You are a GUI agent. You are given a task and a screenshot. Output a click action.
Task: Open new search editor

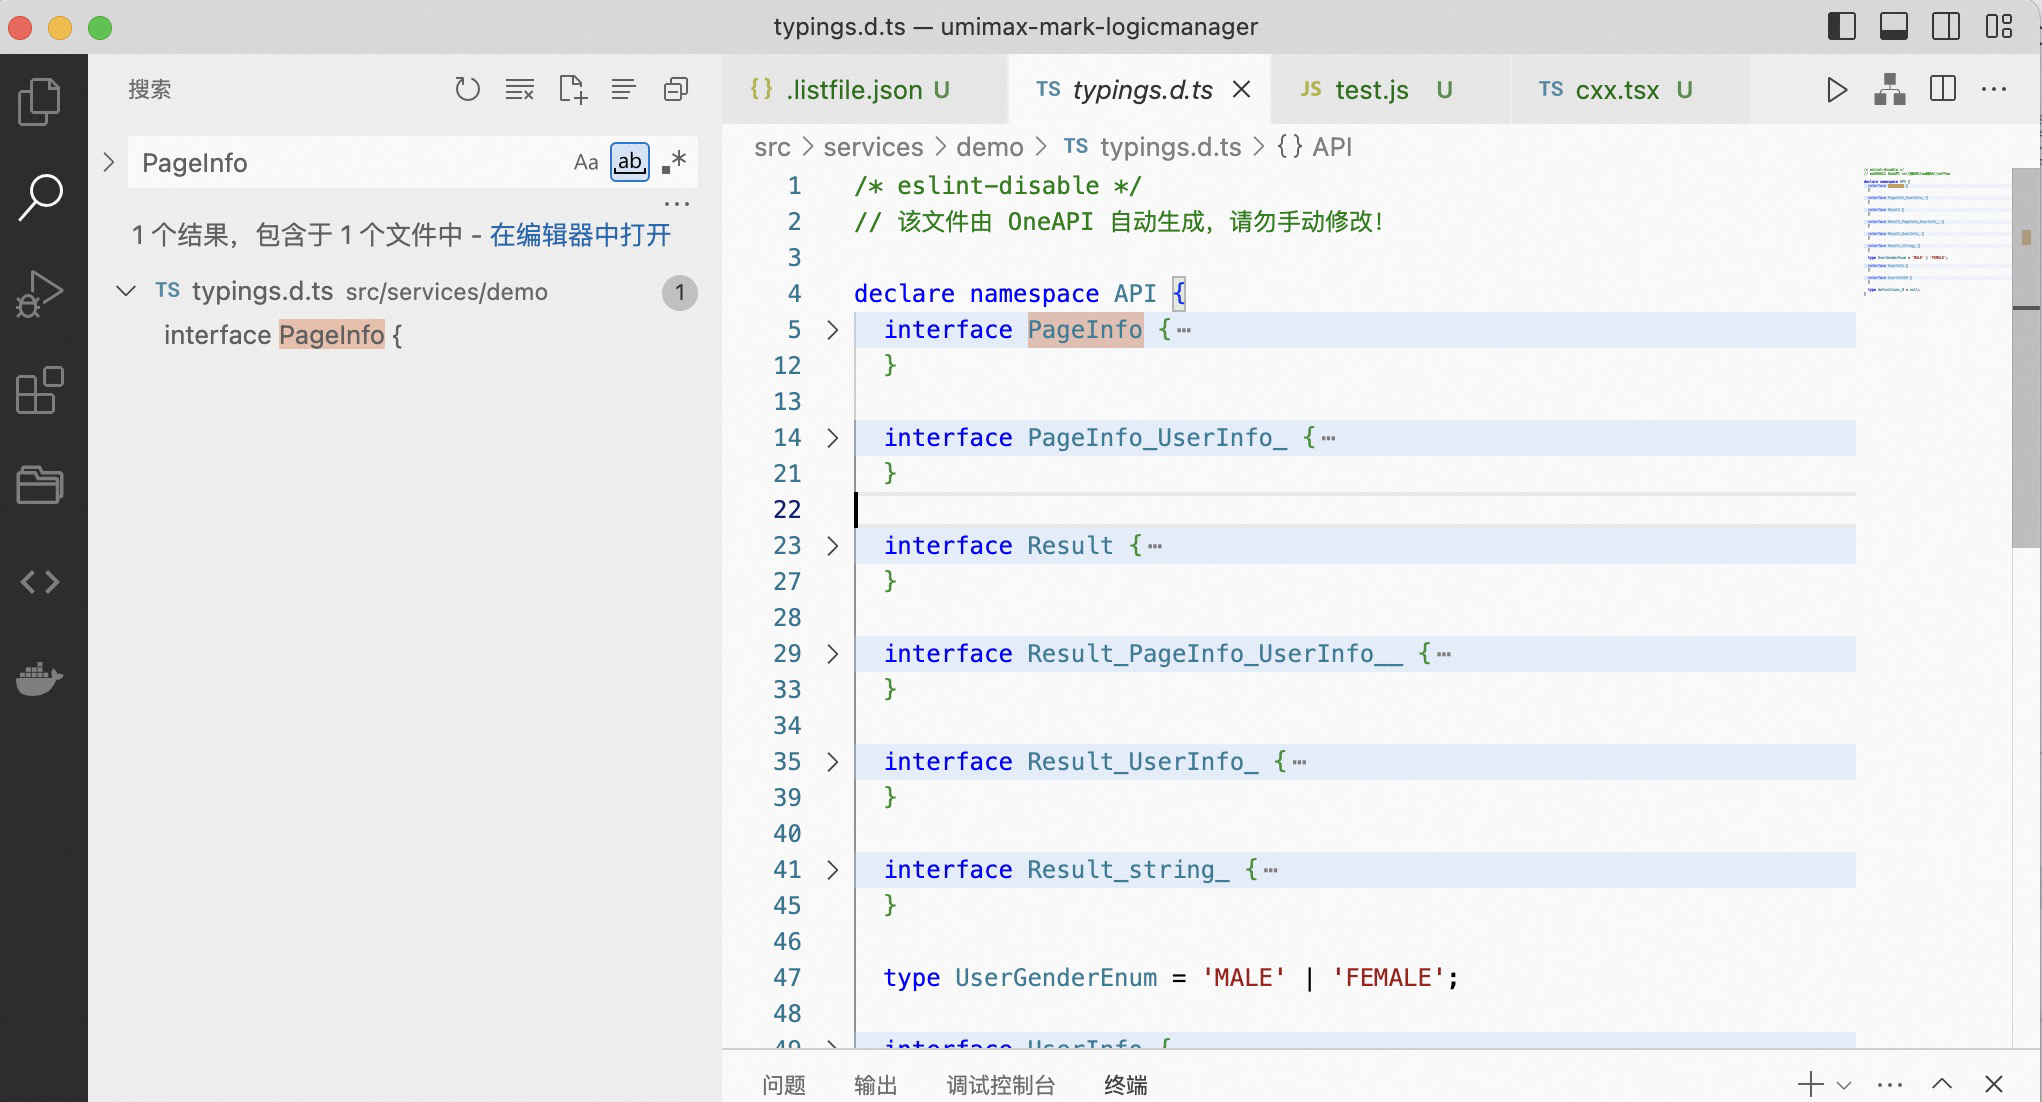tap(572, 90)
